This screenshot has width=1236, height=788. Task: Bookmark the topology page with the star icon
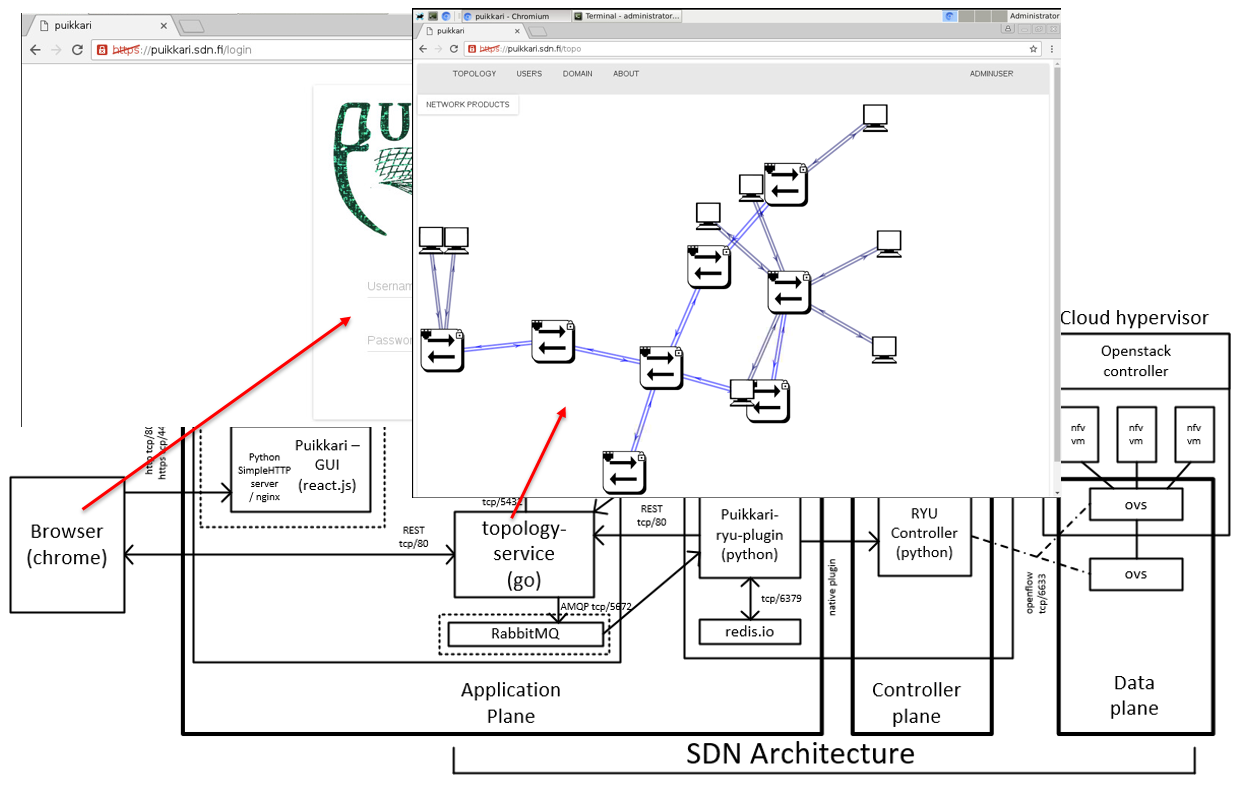point(1034,48)
